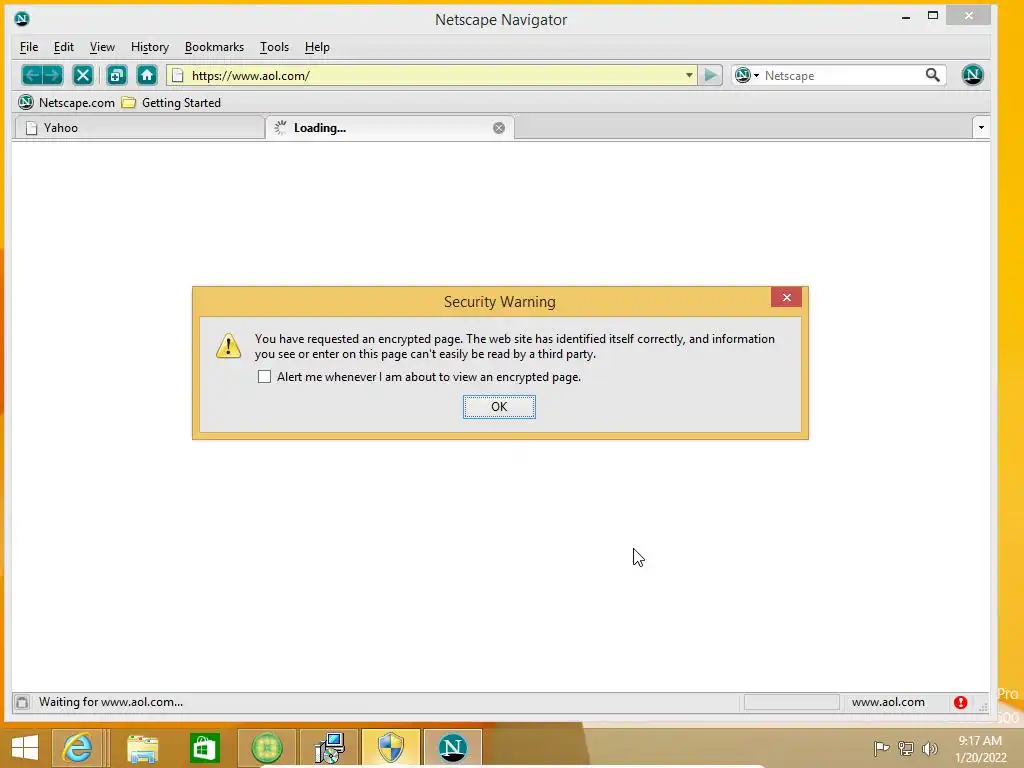Minimize the Netscape Navigator window

tap(906, 17)
